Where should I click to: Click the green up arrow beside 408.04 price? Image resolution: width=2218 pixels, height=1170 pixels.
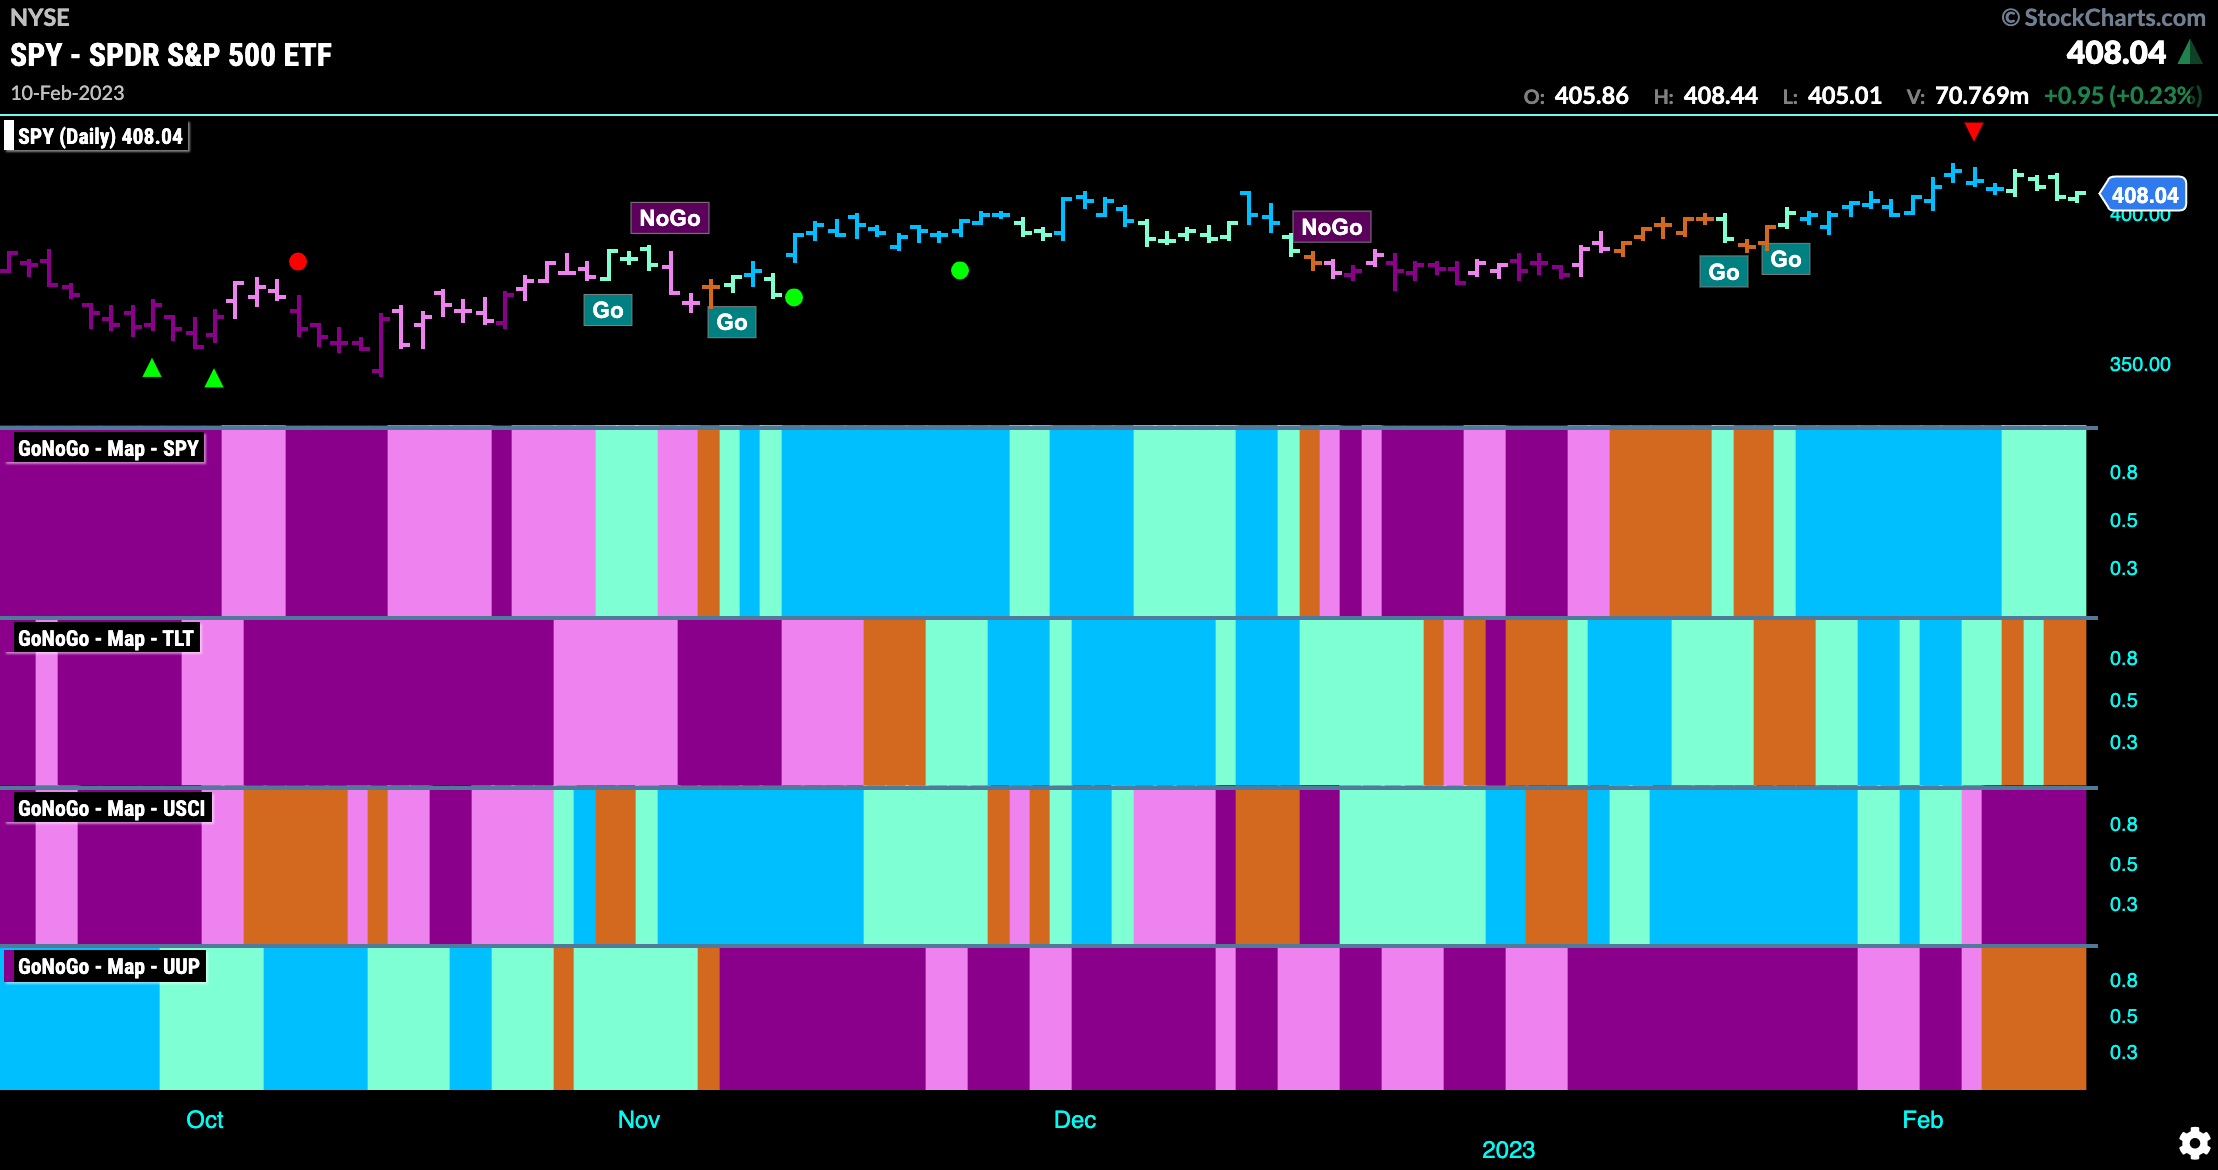pyautogui.click(x=2190, y=52)
